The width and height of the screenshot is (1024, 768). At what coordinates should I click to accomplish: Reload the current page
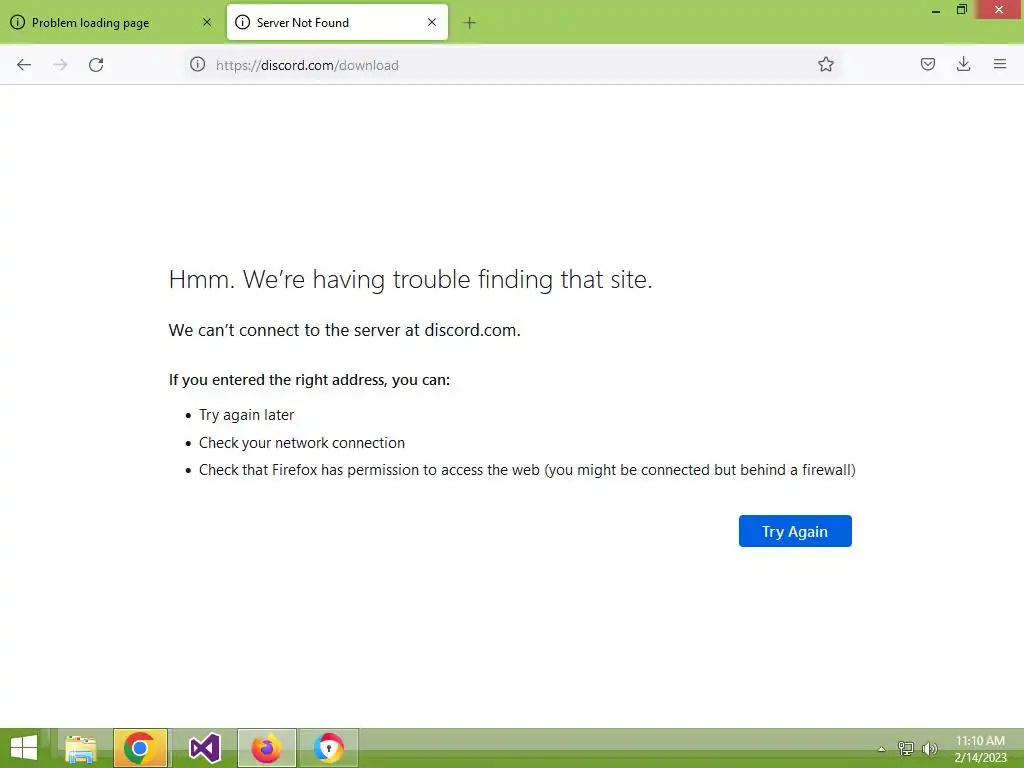96,65
